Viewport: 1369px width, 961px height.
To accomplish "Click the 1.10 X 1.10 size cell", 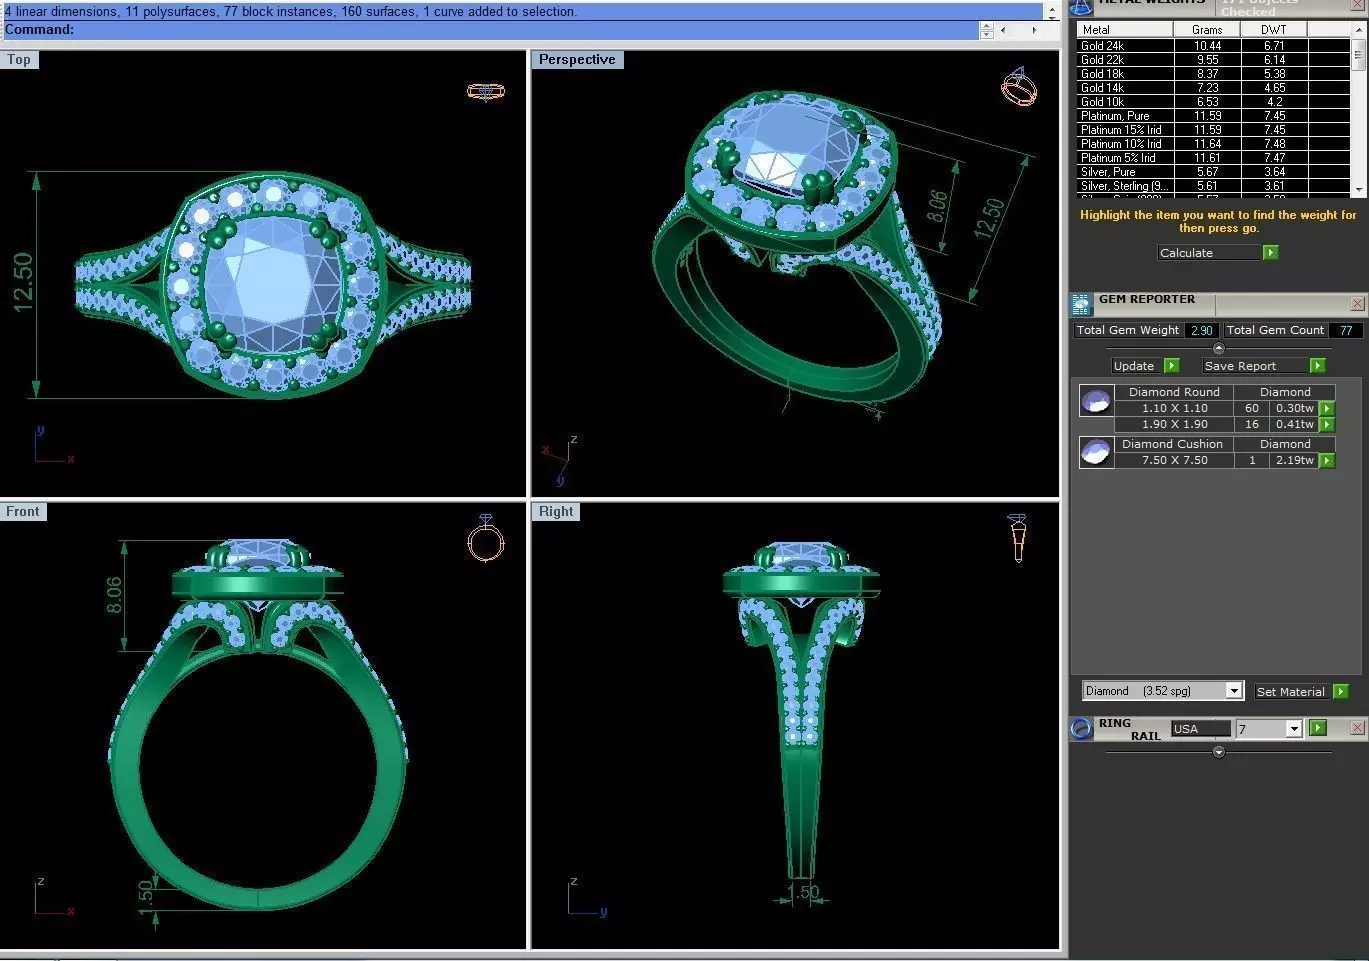I will pos(1175,409).
